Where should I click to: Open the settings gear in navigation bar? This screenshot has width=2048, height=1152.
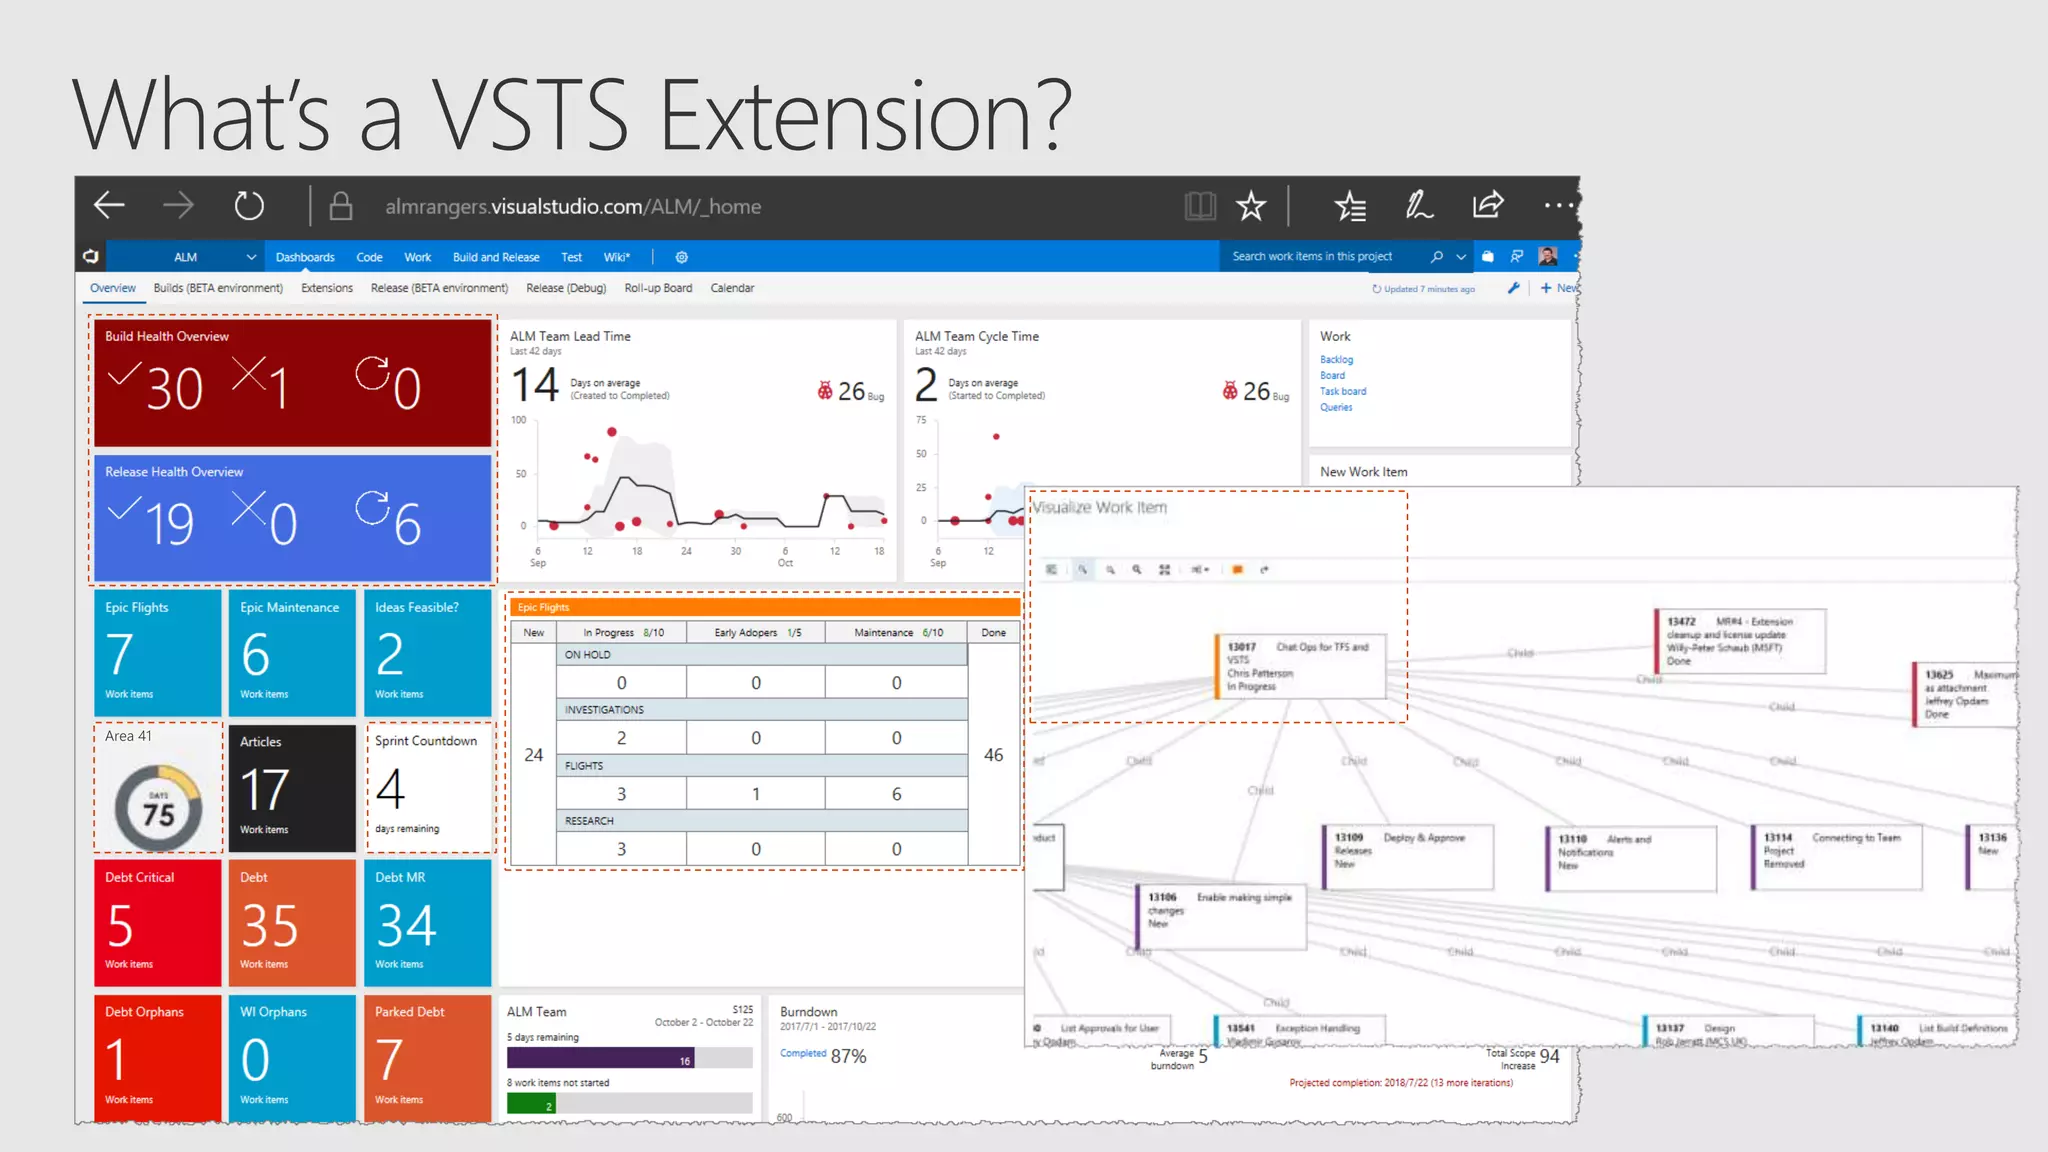tap(682, 257)
